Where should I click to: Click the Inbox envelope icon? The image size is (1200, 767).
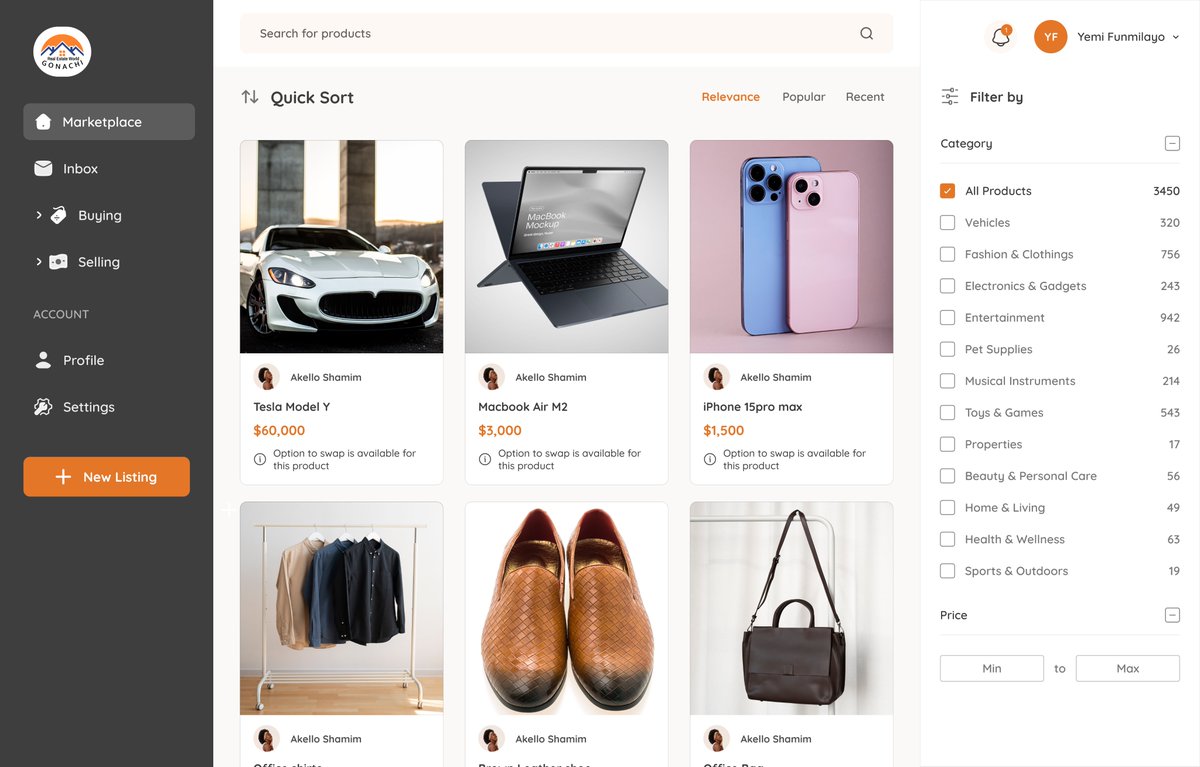pyautogui.click(x=43, y=169)
